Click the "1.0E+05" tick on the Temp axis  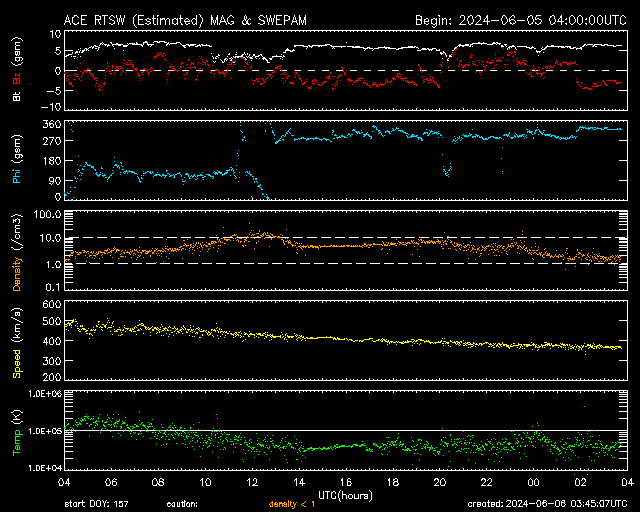coord(45,431)
